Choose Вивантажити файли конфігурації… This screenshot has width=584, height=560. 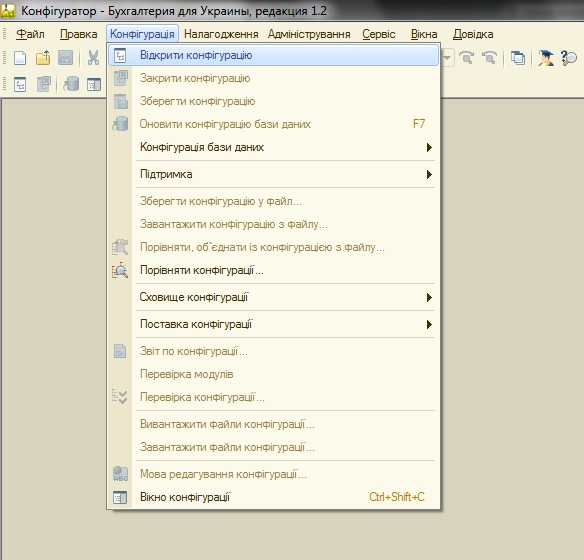point(273,424)
